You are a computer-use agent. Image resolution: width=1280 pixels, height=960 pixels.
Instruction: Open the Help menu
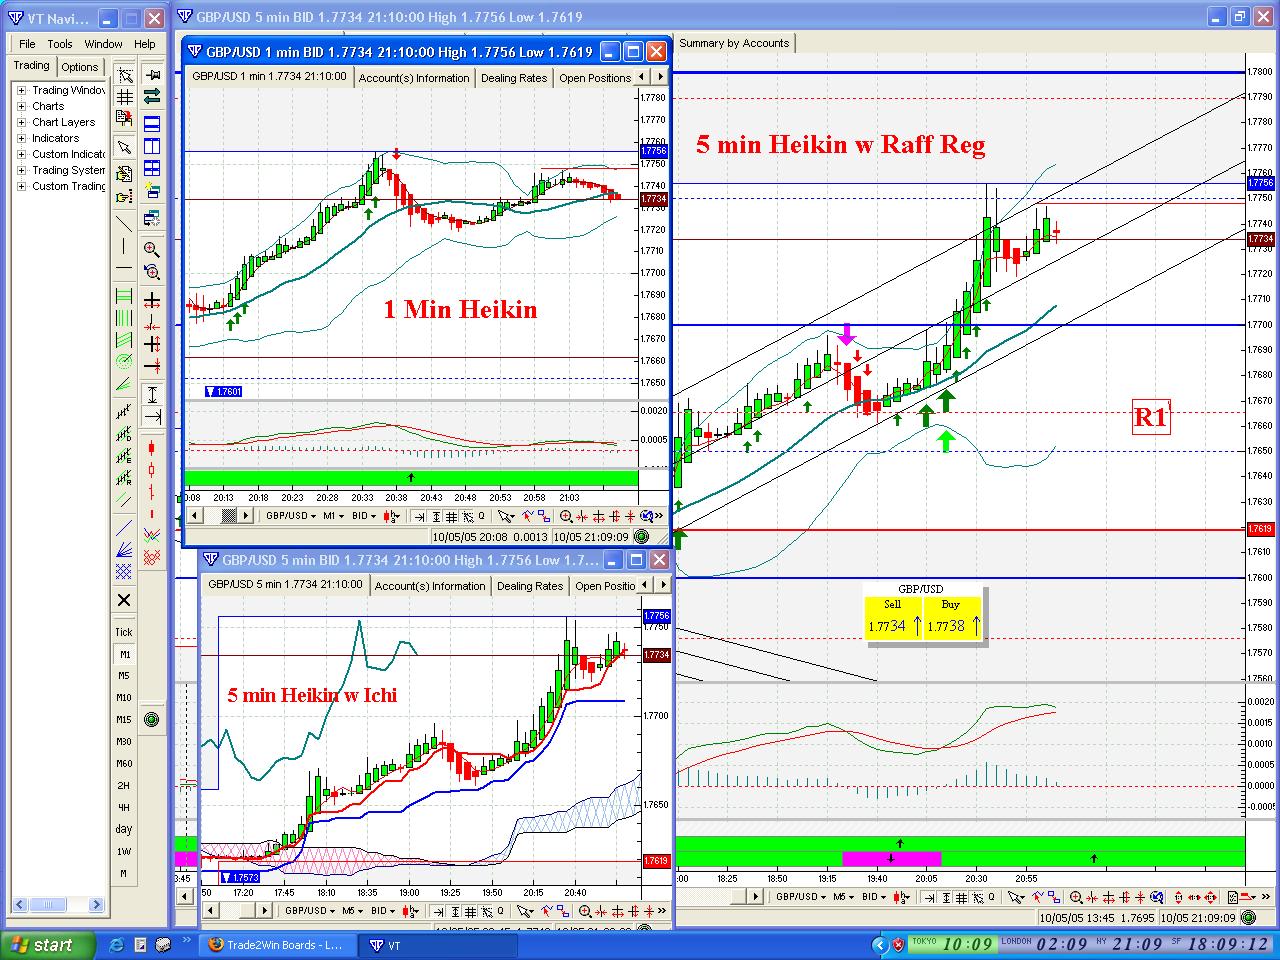click(x=145, y=44)
